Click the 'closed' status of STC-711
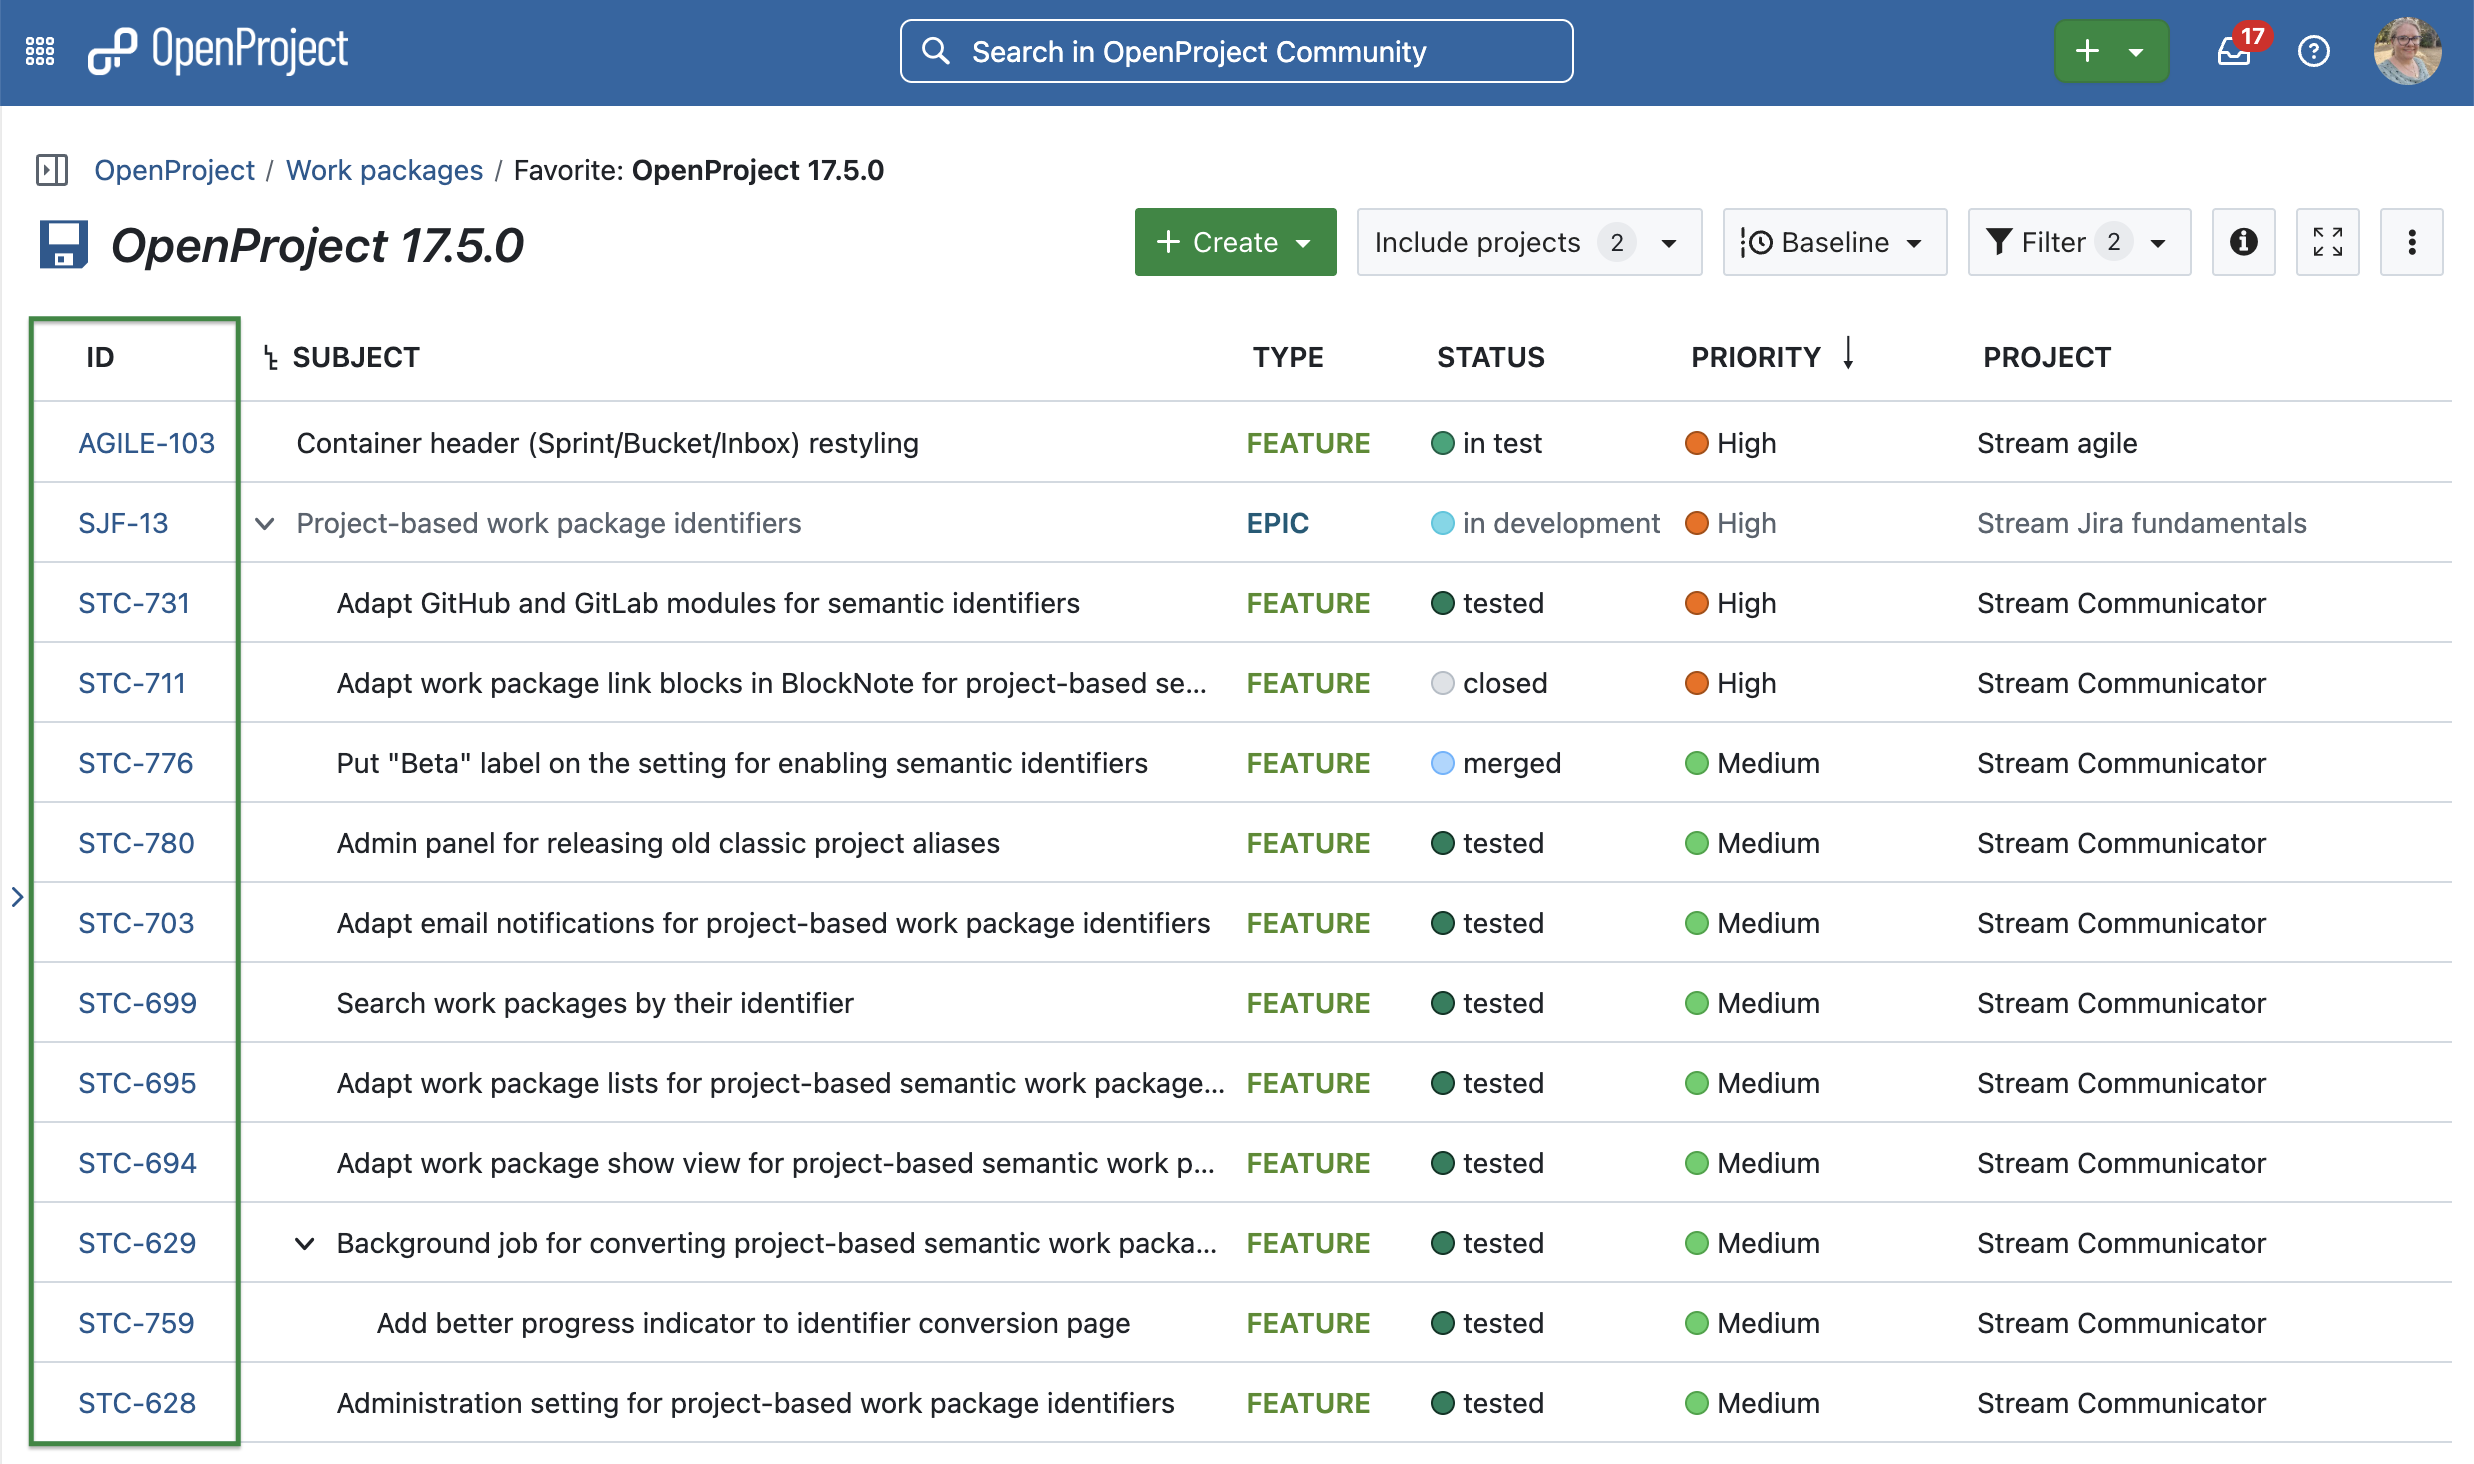 tap(1490, 683)
